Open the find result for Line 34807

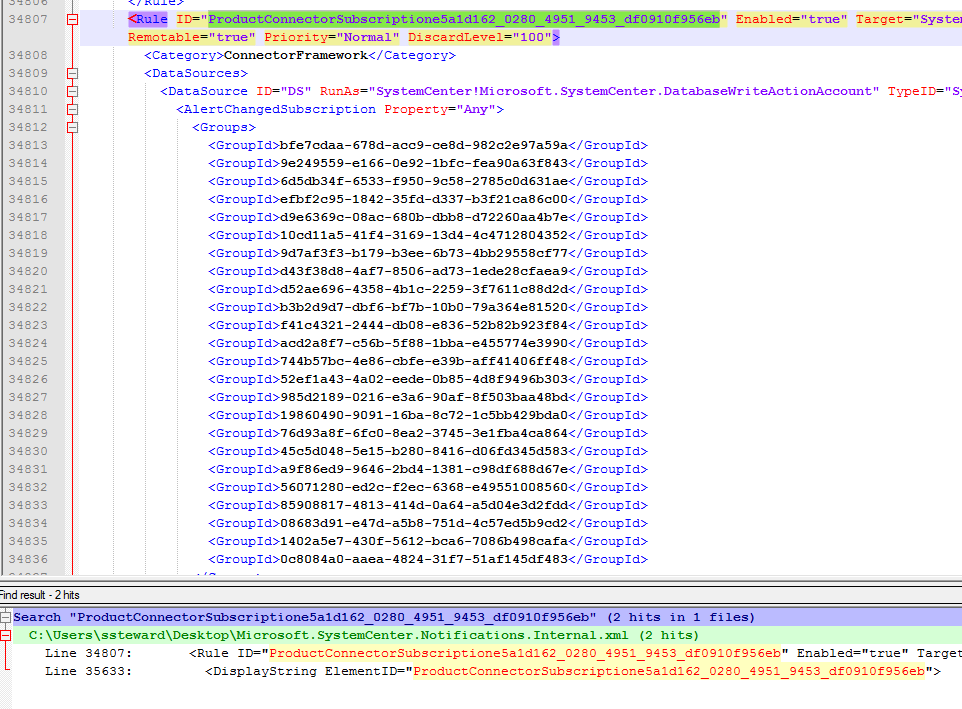tap(503, 654)
